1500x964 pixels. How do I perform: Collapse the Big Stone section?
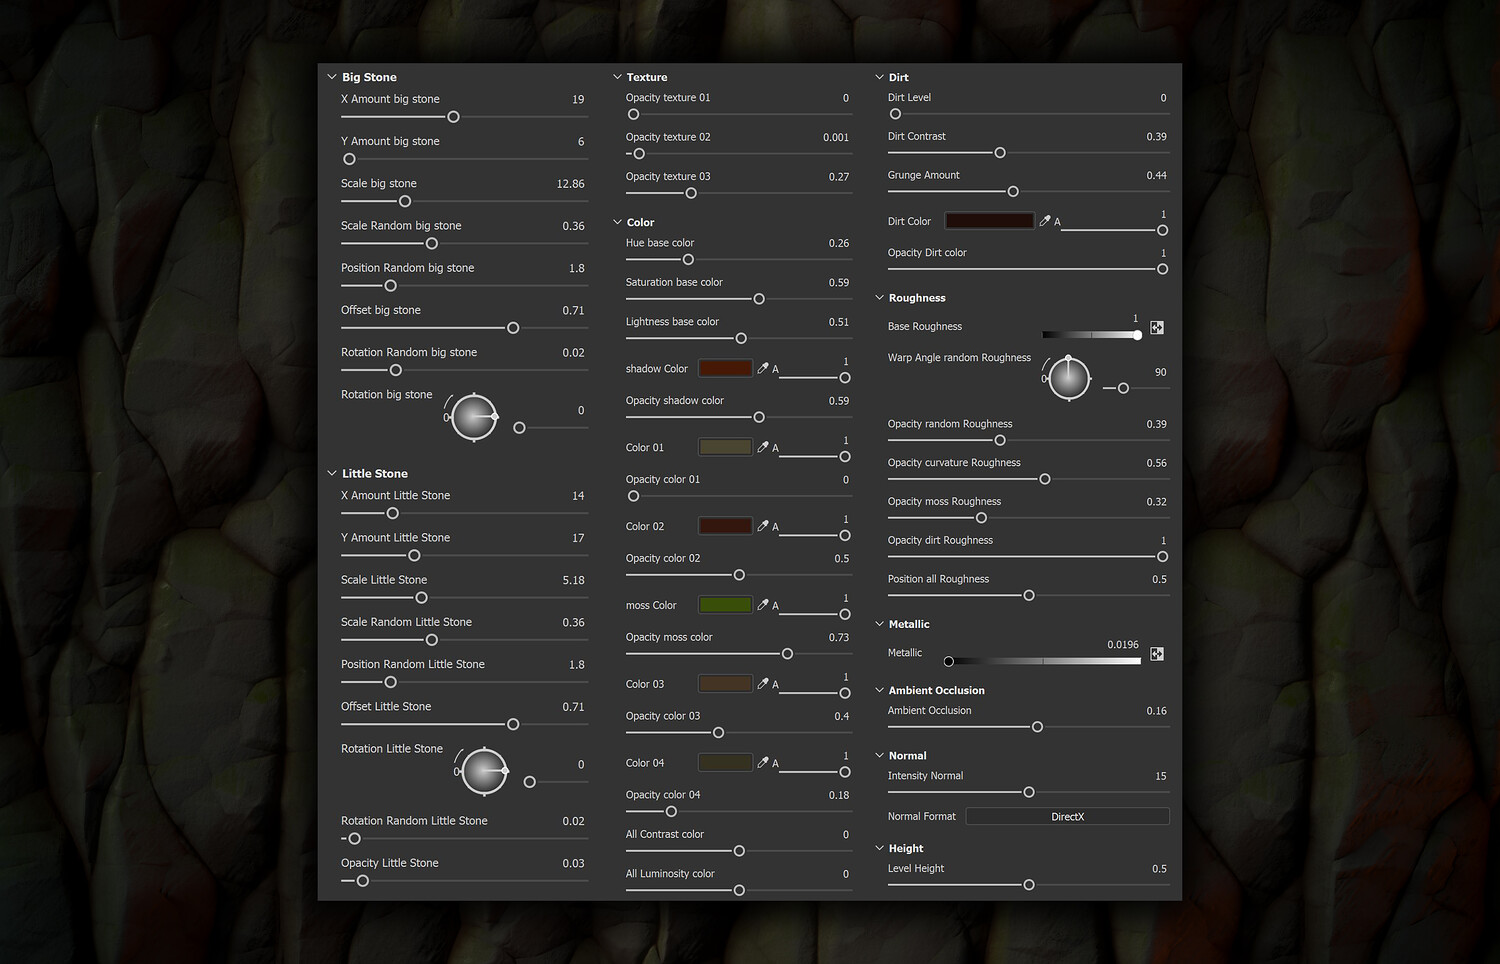point(332,77)
